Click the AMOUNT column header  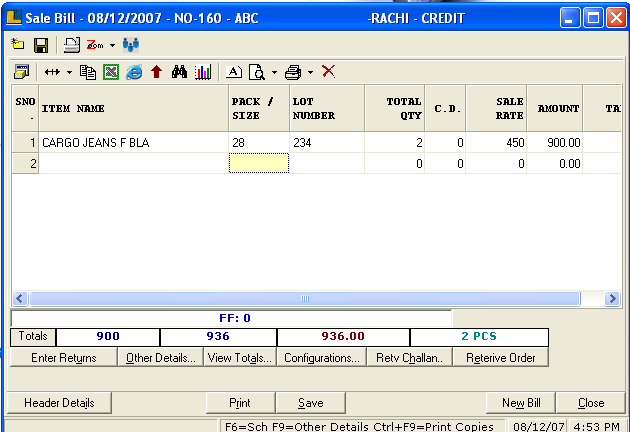pyautogui.click(x=555, y=109)
